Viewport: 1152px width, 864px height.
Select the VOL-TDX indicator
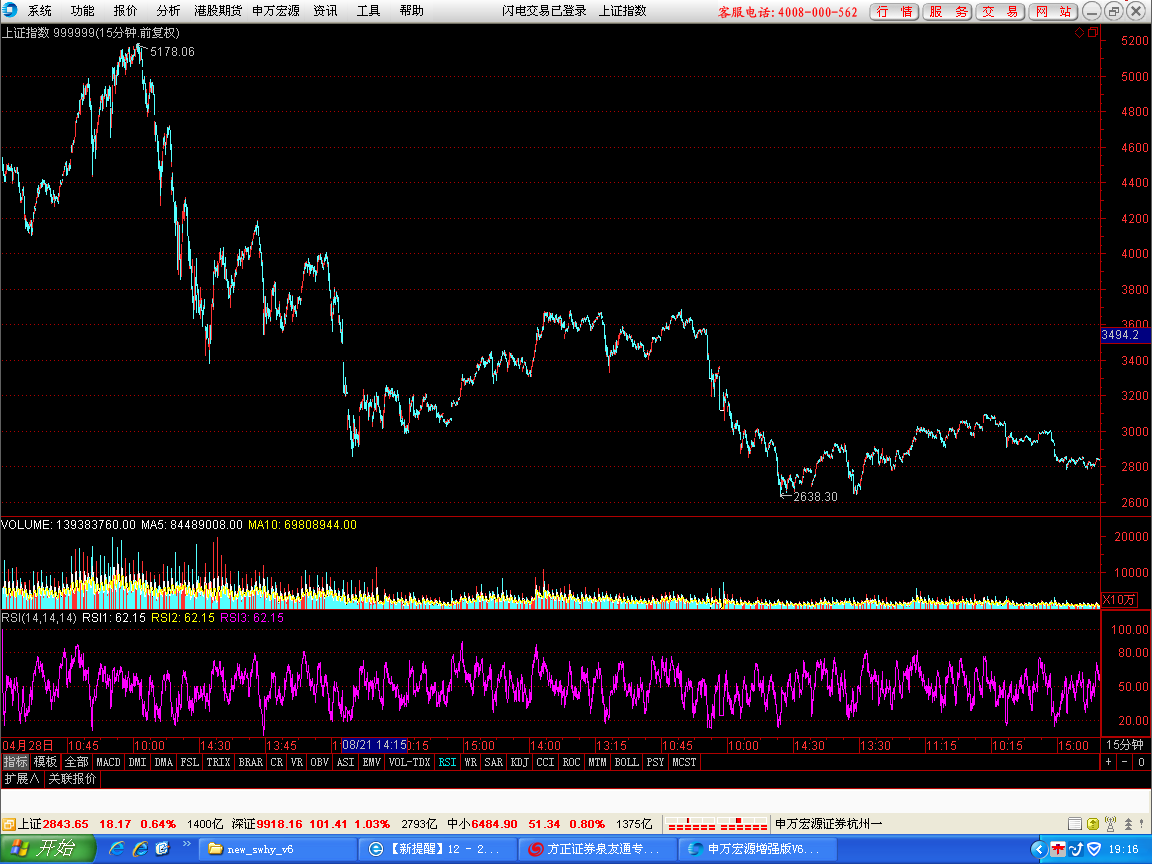(x=409, y=762)
